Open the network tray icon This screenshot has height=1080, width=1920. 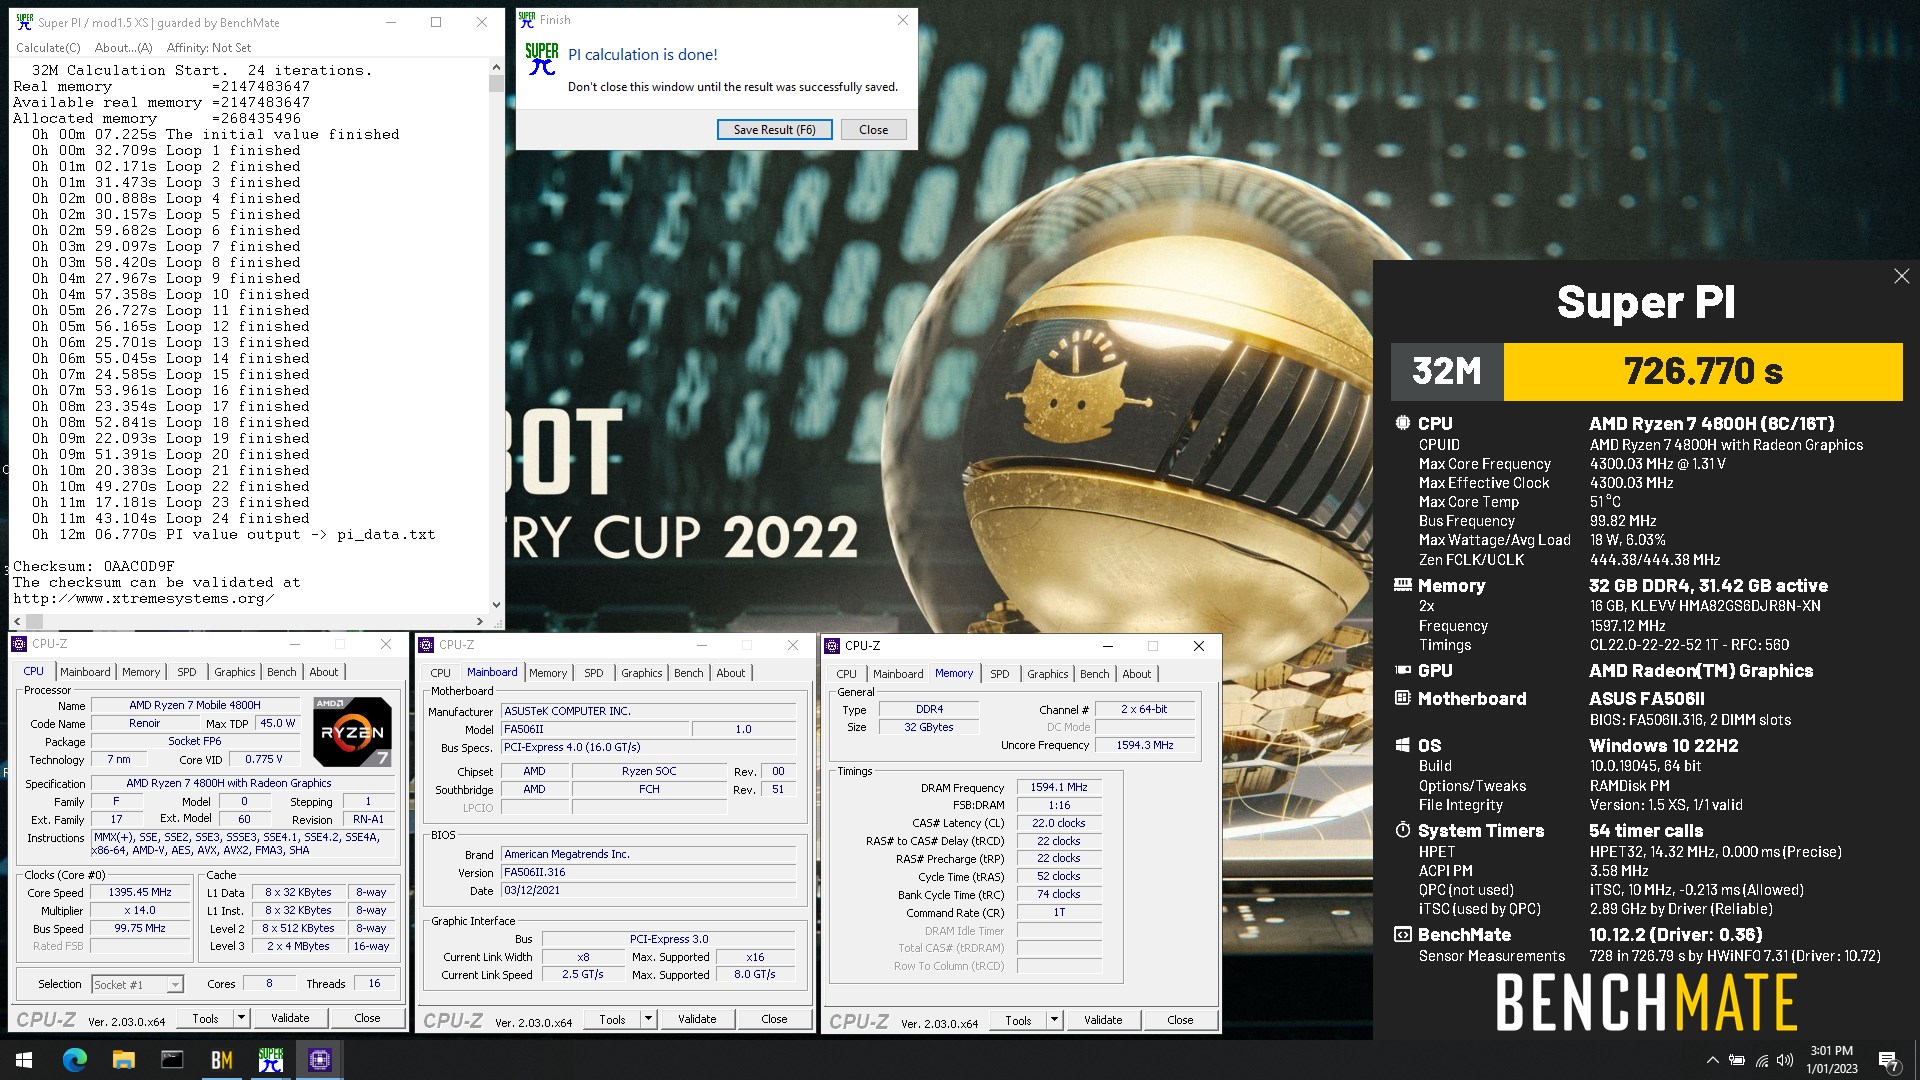(1761, 1060)
